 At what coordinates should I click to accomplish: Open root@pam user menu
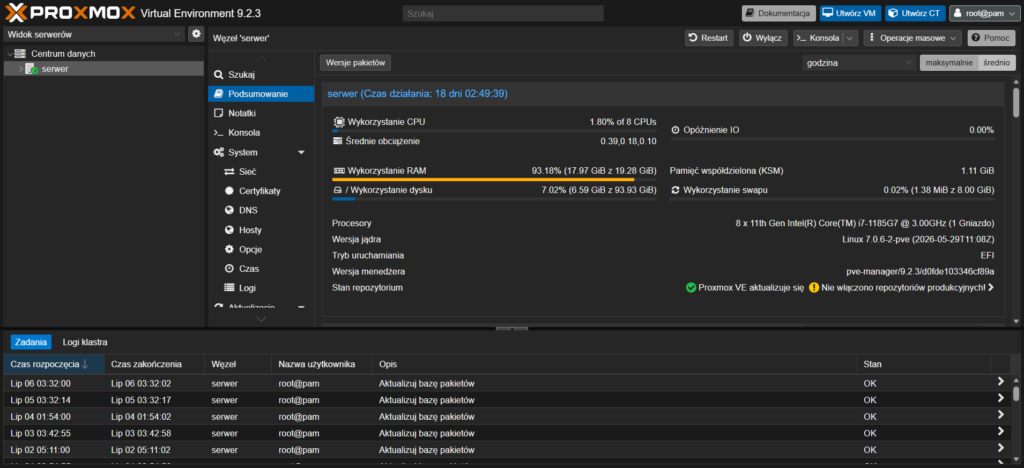pyautogui.click(x=985, y=13)
